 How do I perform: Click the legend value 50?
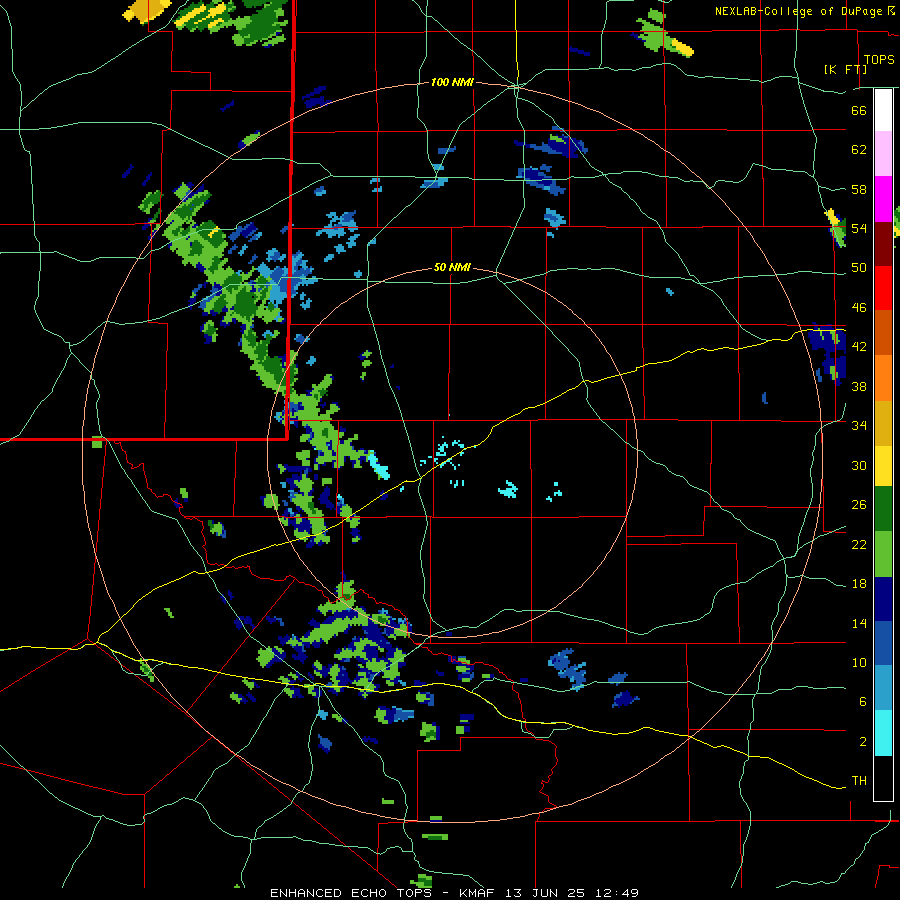click(x=859, y=267)
